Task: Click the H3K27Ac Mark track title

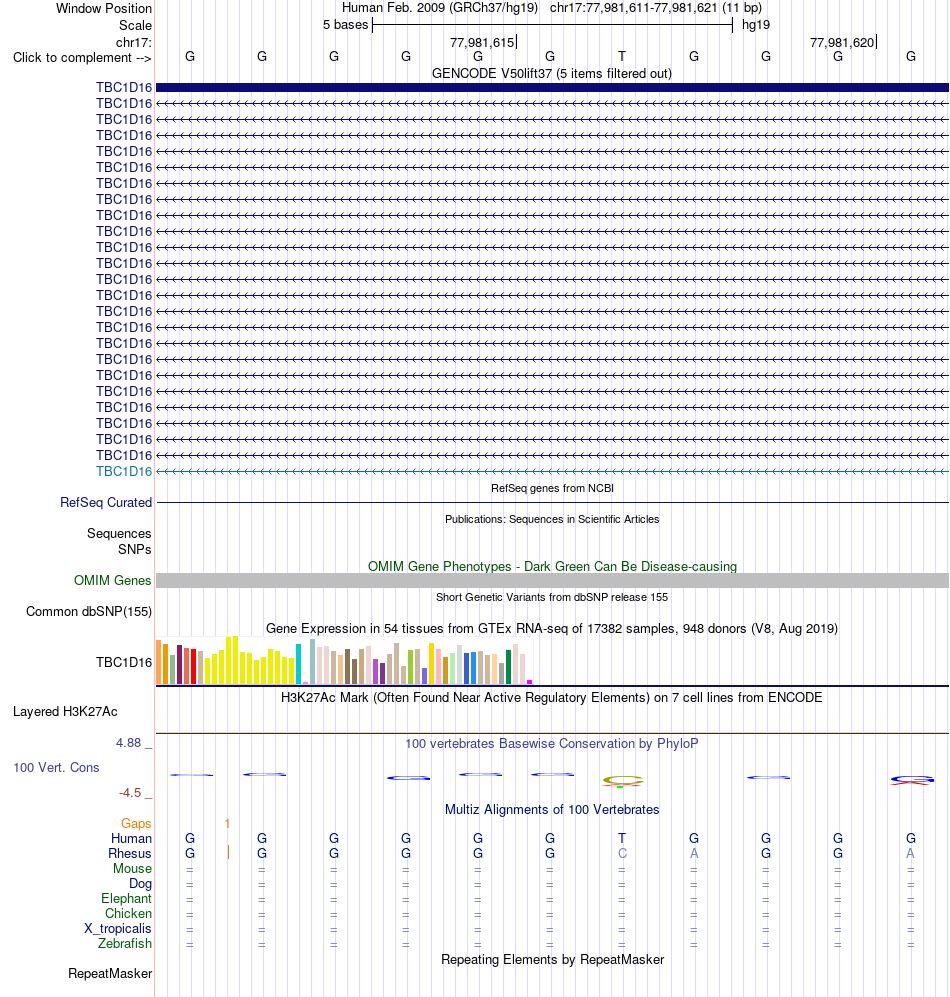Action: [x=552, y=698]
